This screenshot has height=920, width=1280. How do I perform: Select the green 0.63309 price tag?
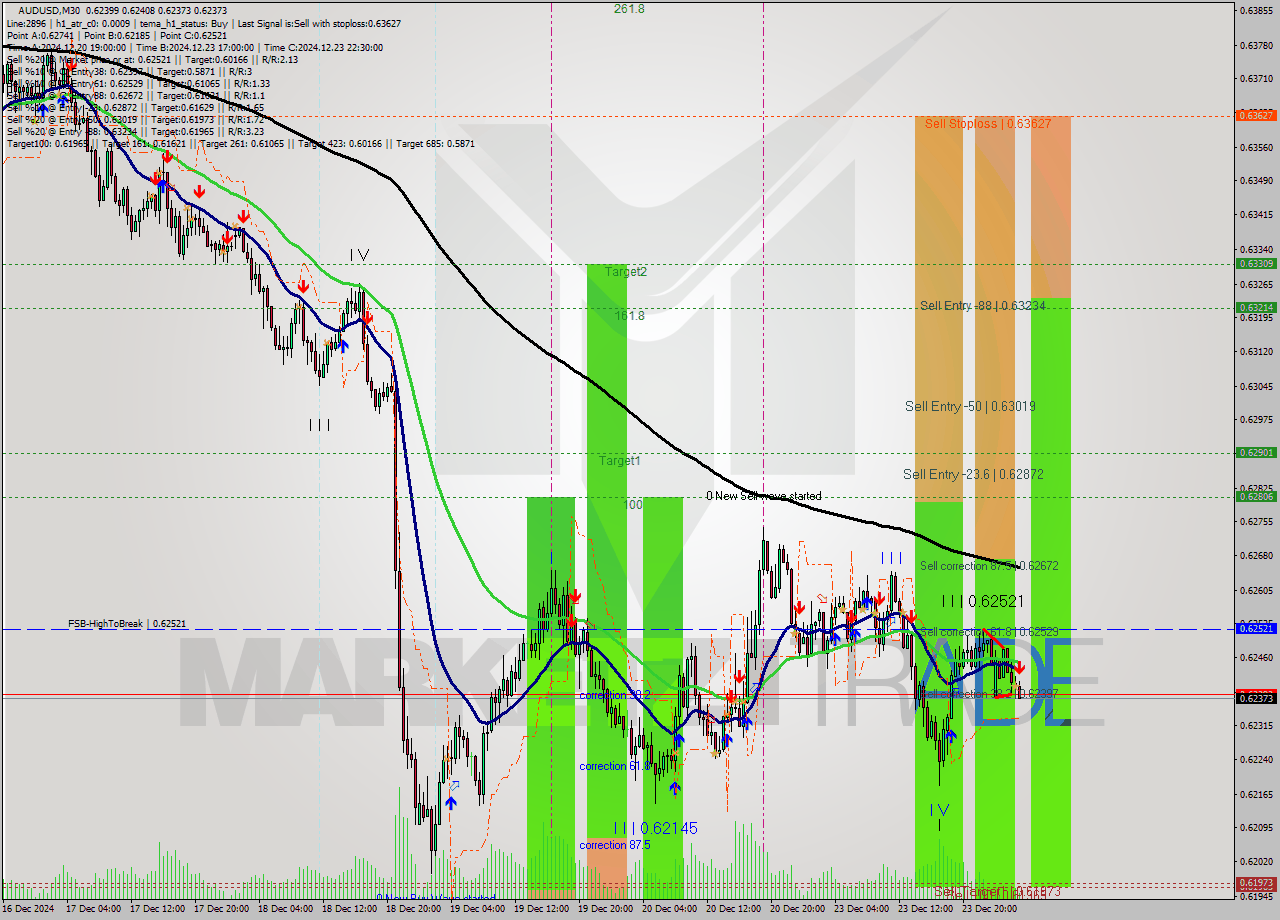coord(1256,264)
